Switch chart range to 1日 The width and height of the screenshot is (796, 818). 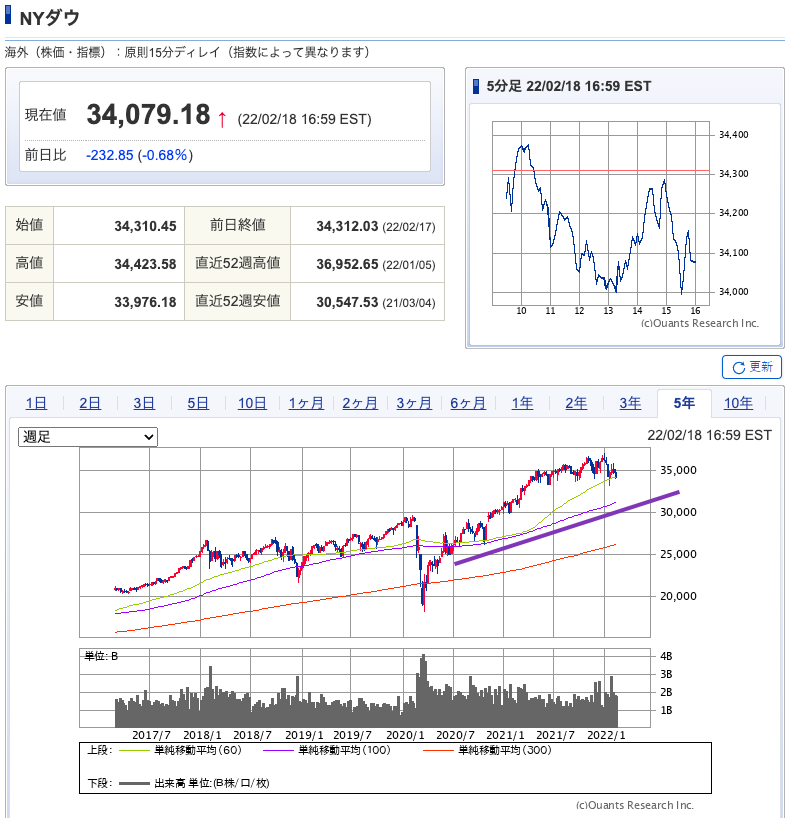point(36,403)
